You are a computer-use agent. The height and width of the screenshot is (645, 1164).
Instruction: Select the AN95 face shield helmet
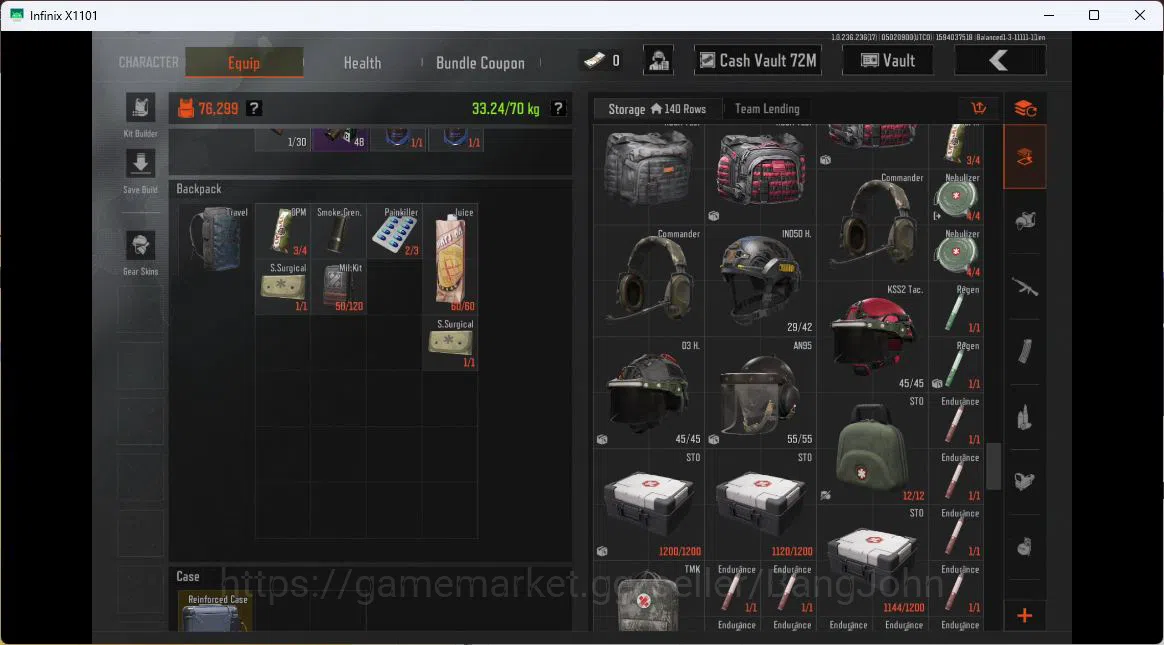[x=760, y=392]
